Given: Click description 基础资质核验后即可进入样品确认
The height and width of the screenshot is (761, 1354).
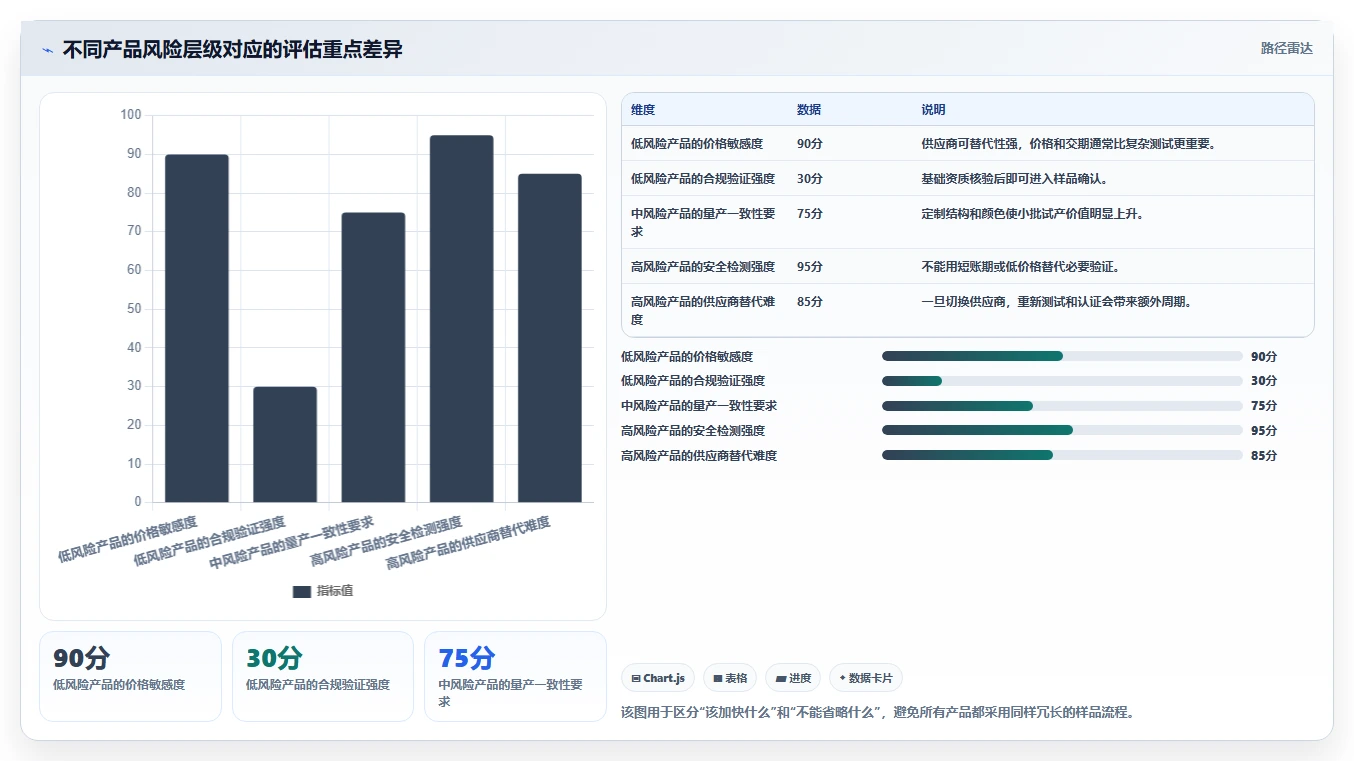Looking at the screenshot, I should pos(1014,179).
